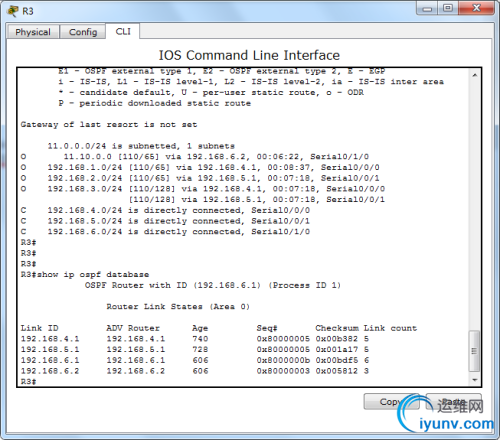The width and height of the screenshot is (500, 440).
Task: Click the 'OSPF Router with ID (192.168.6.1)' line
Action: click(213, 285)
